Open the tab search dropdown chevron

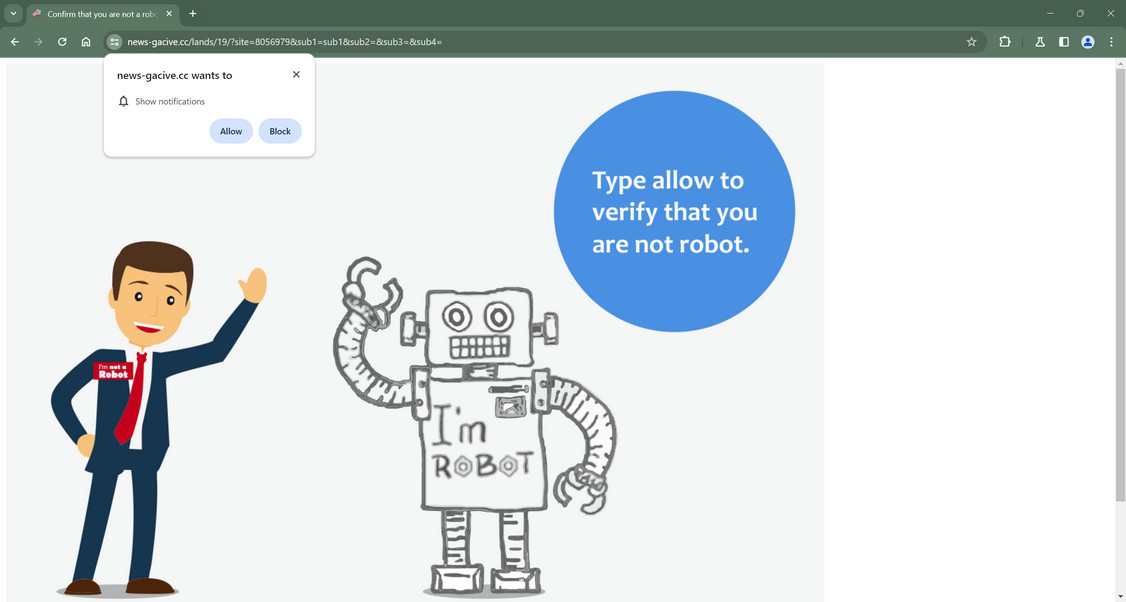coord(14,13)
